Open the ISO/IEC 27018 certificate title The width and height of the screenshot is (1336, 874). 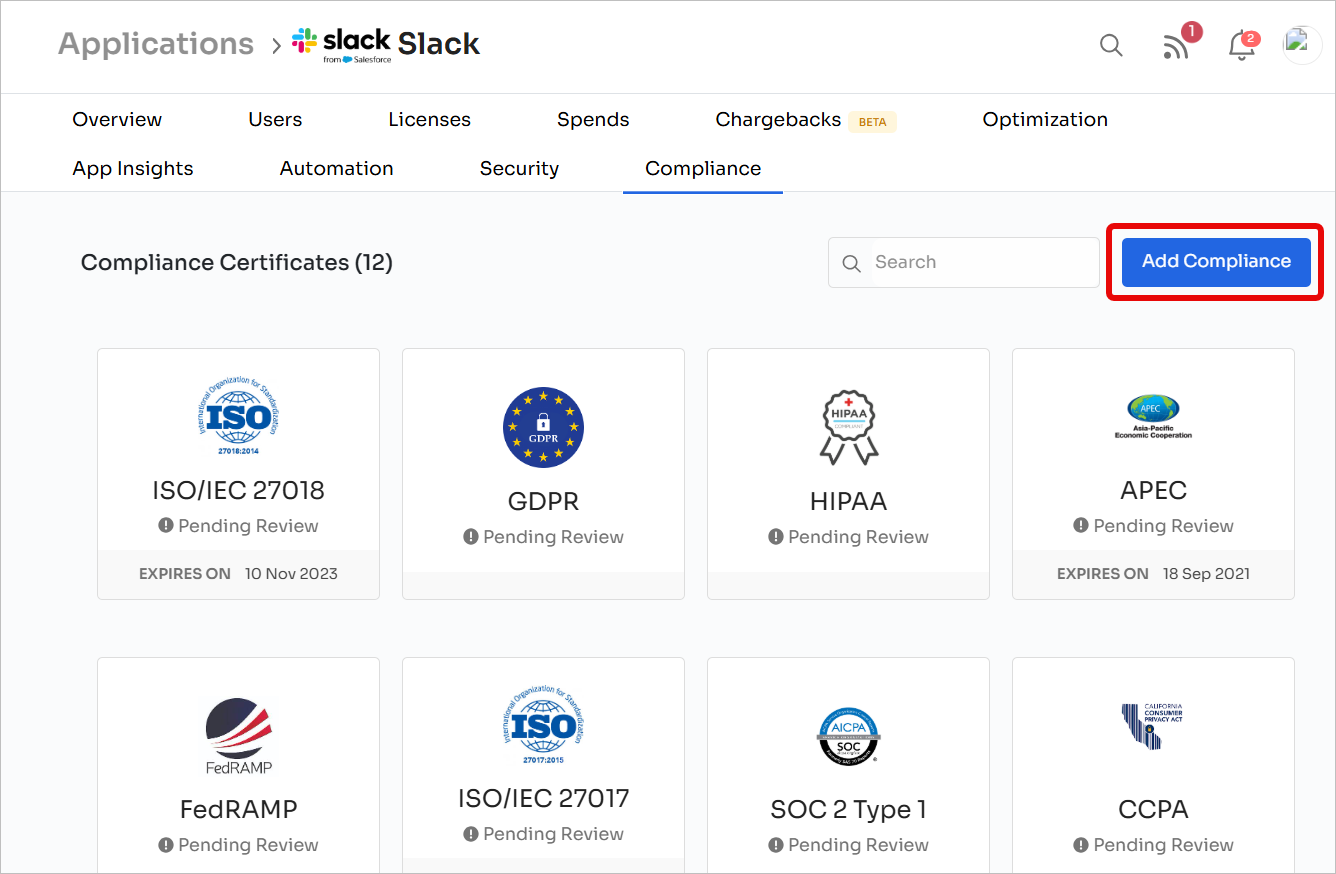coord(238,490)
